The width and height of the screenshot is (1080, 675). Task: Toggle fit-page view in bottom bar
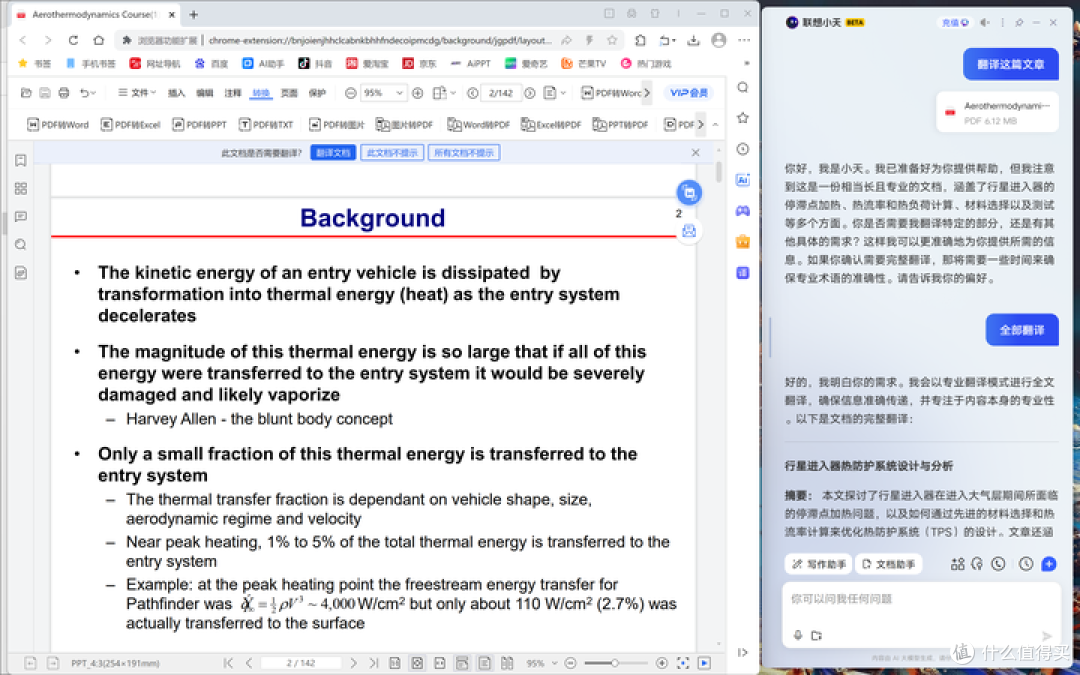coord(417,663)
